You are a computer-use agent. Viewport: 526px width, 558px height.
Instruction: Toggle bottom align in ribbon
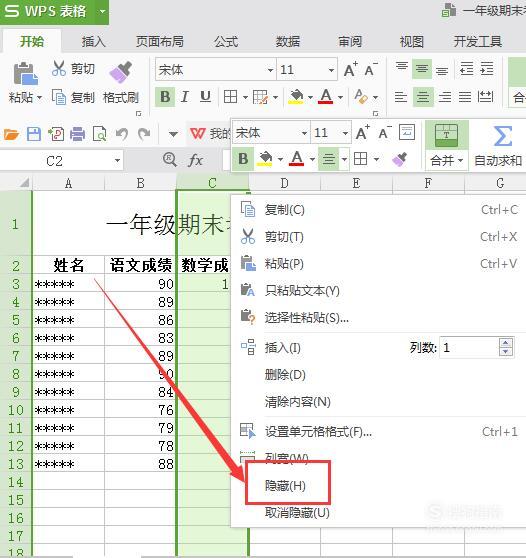coord(442,70)
